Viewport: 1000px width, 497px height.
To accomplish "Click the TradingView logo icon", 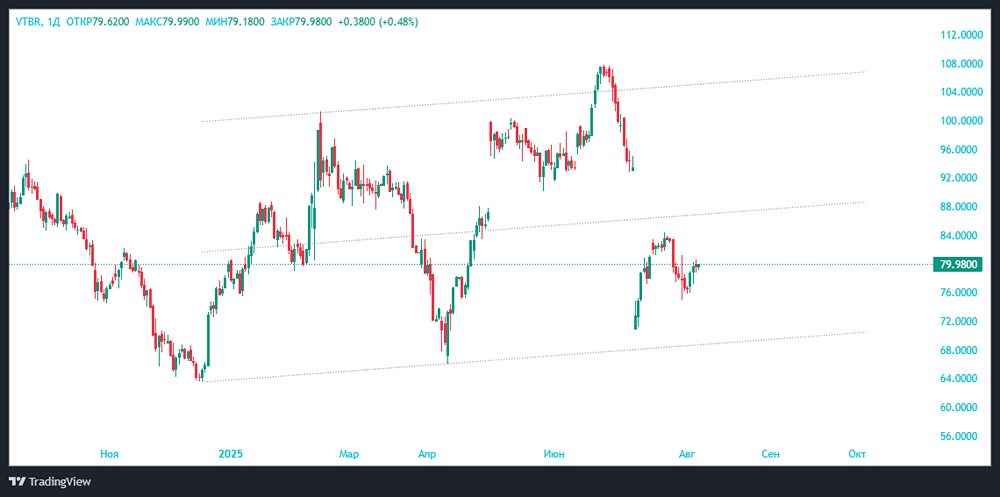I will tap(17, 481).
